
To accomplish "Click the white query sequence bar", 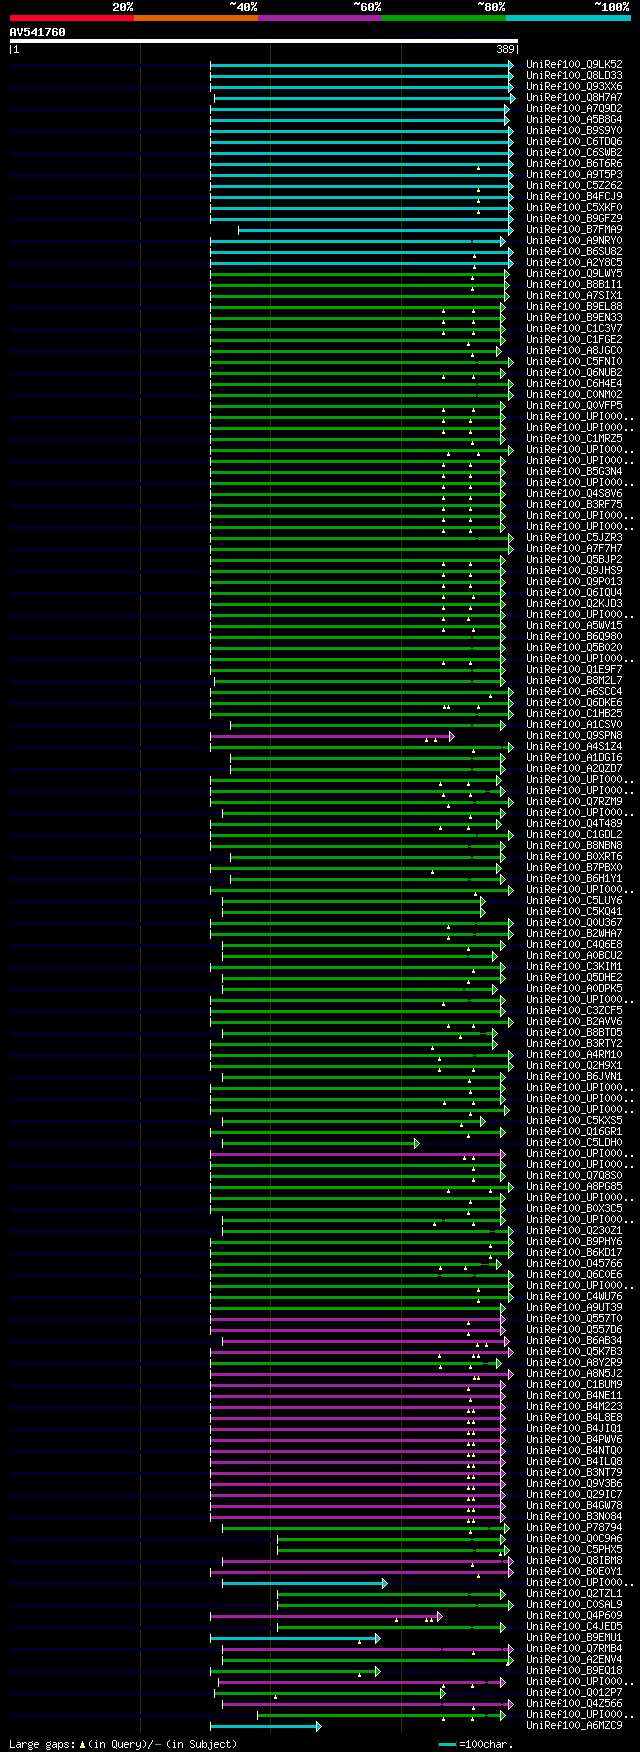I will click(264, 41).
